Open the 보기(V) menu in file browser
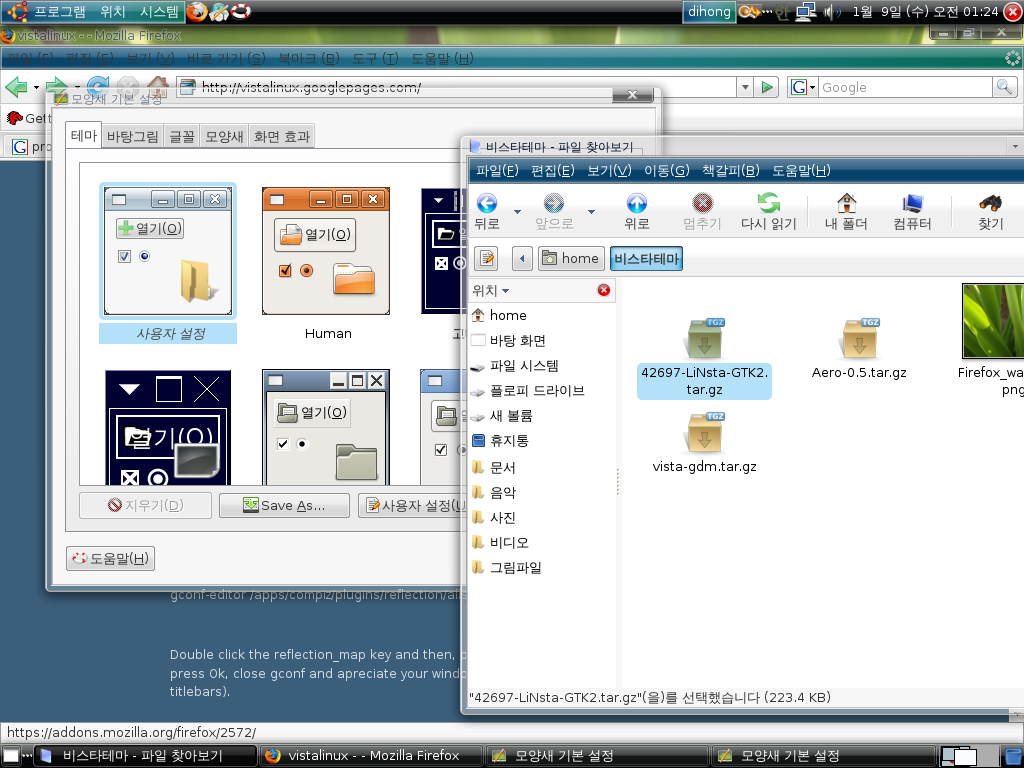This screenshot has width=1024, height=768. point(609,170)
